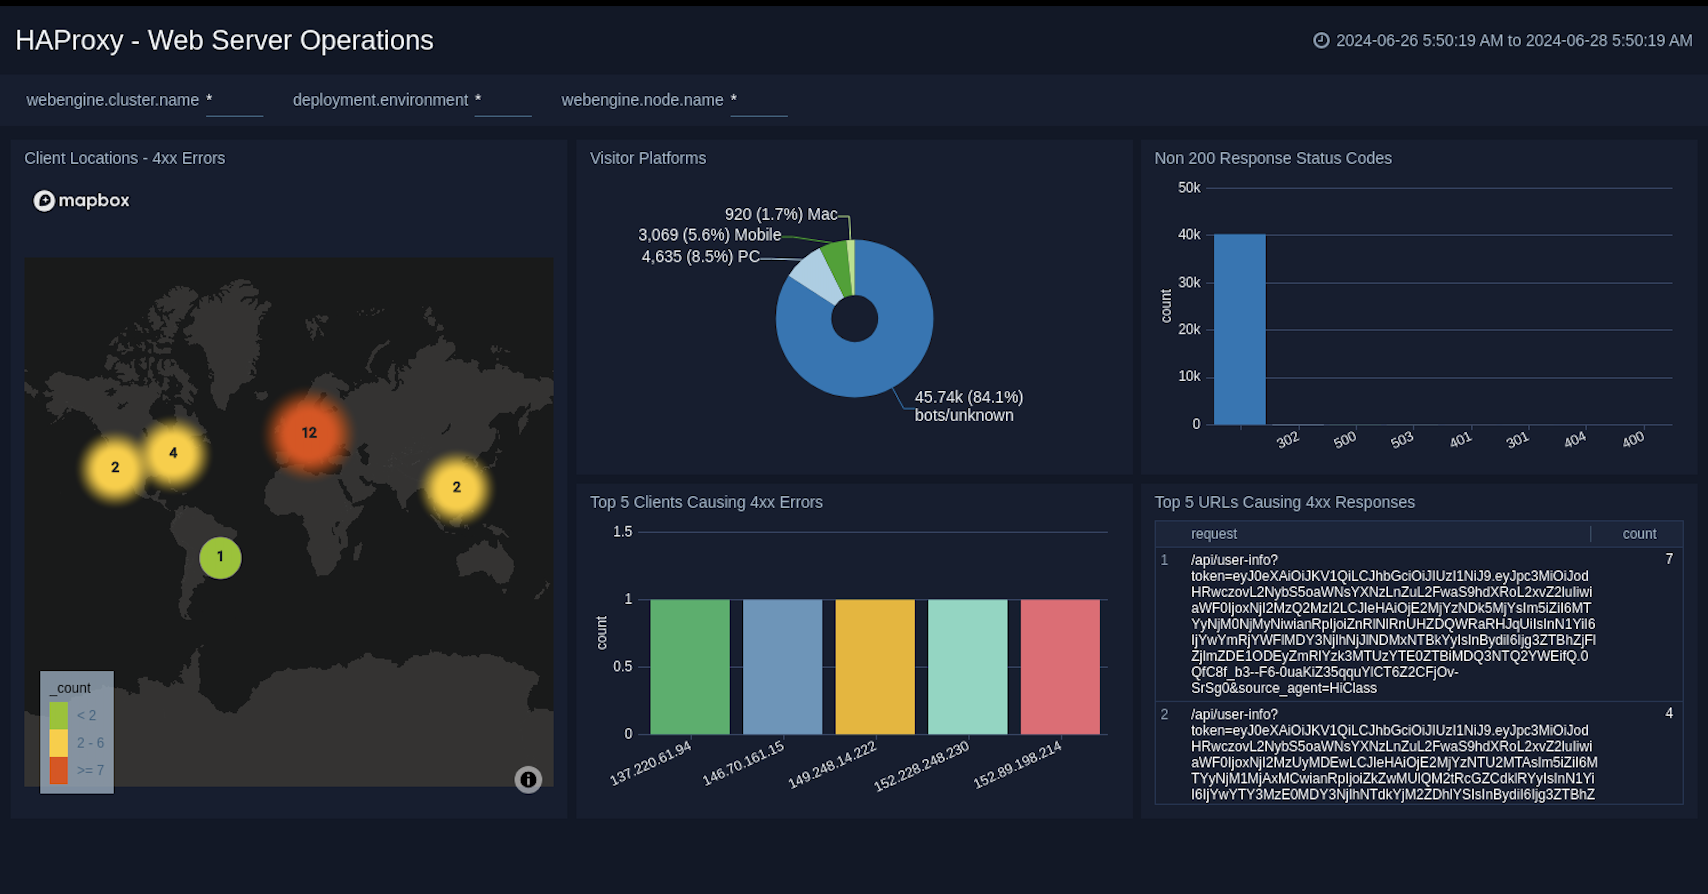Click the Non 200 Response Status Codes title
The width and height of the screenshot is (1708, 894).
pos(1273,158)
